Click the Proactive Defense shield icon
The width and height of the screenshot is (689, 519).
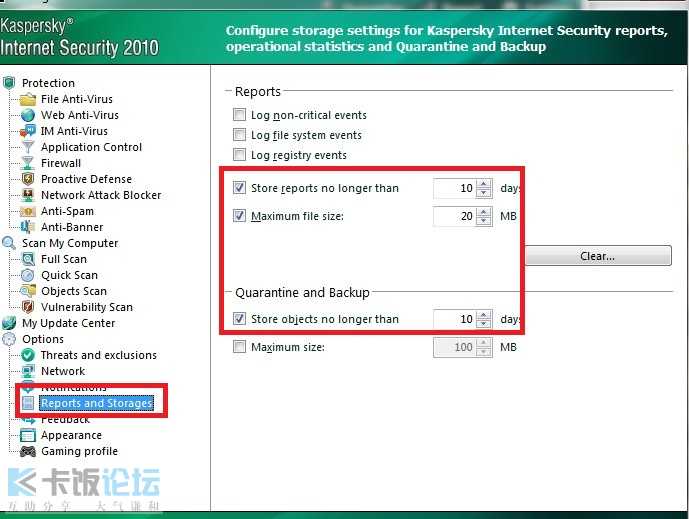tap(28, 179)
